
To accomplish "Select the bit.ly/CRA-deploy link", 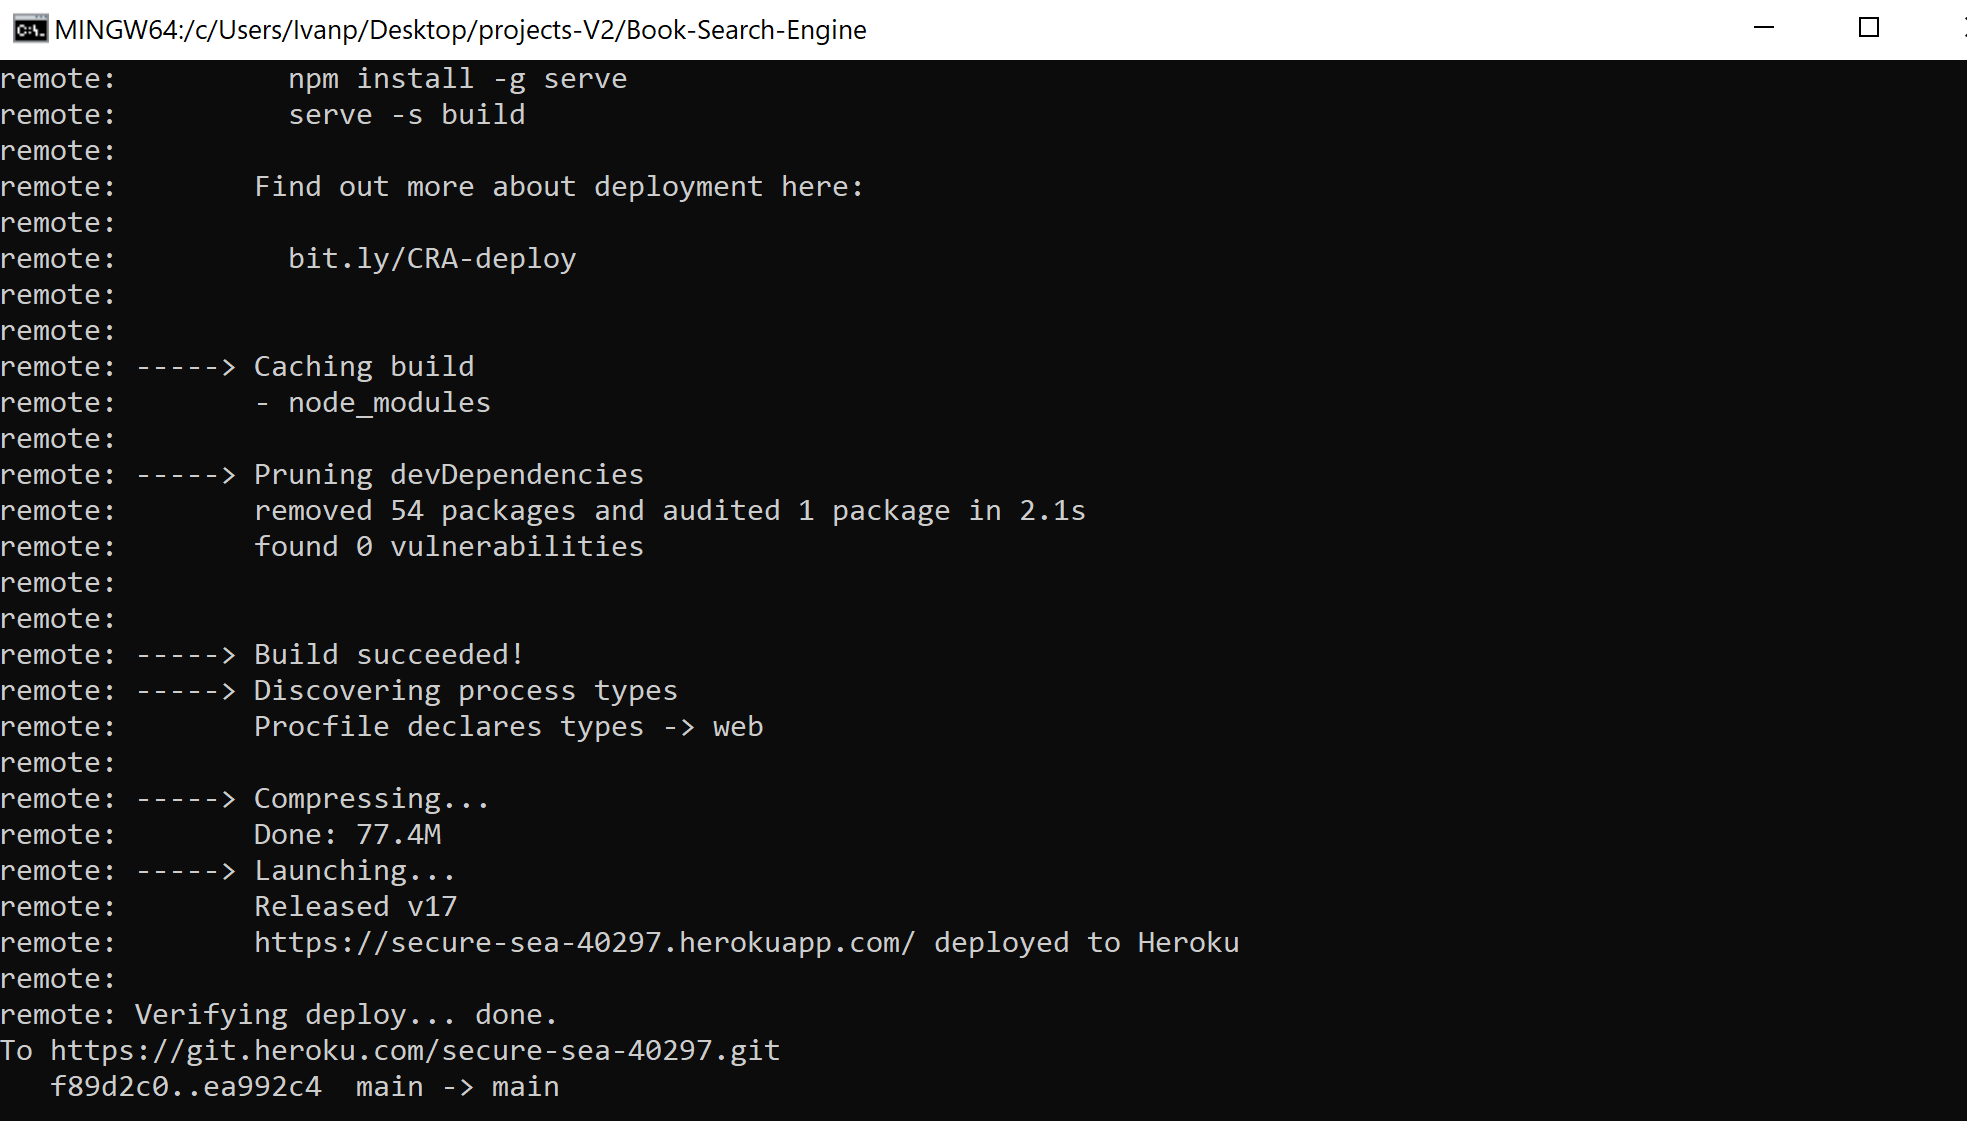I will pyautogui.click(x=432, y=258).
